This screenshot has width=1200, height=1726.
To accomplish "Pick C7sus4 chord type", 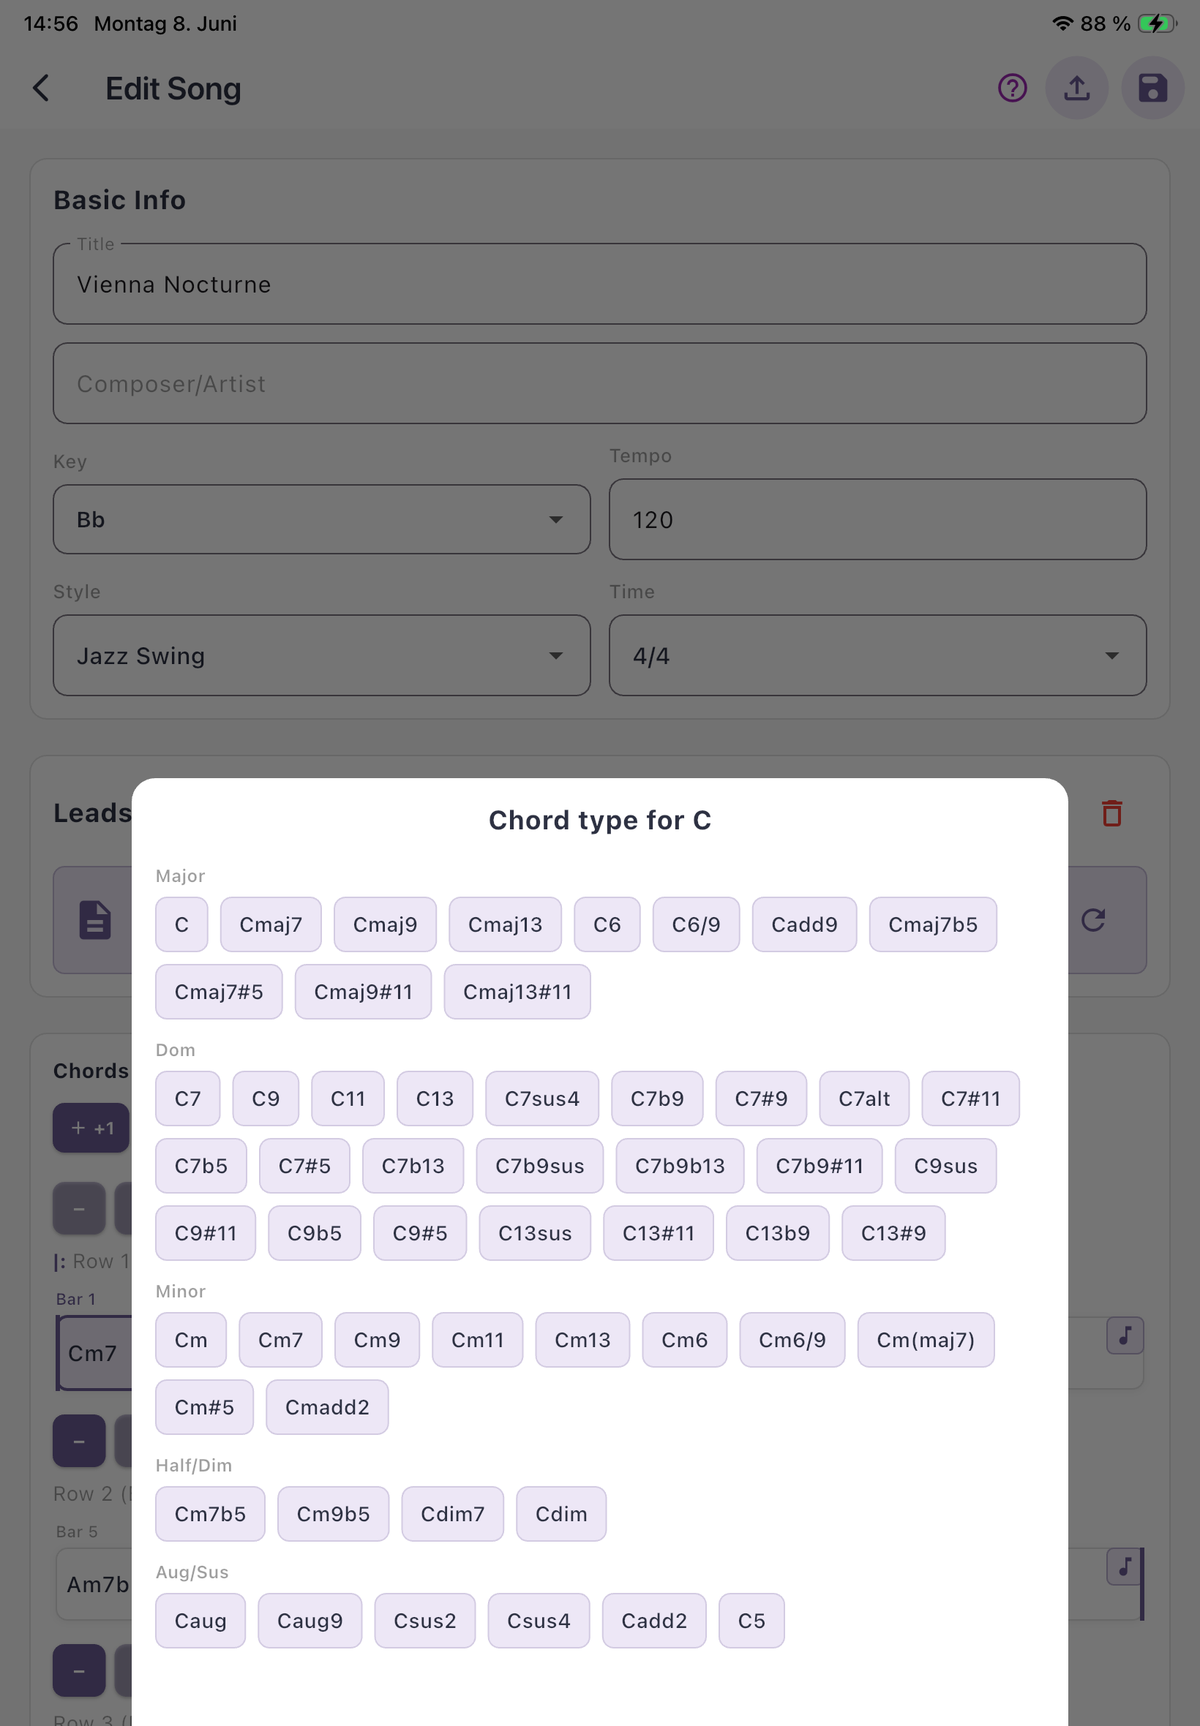I will pos(542,1098).
